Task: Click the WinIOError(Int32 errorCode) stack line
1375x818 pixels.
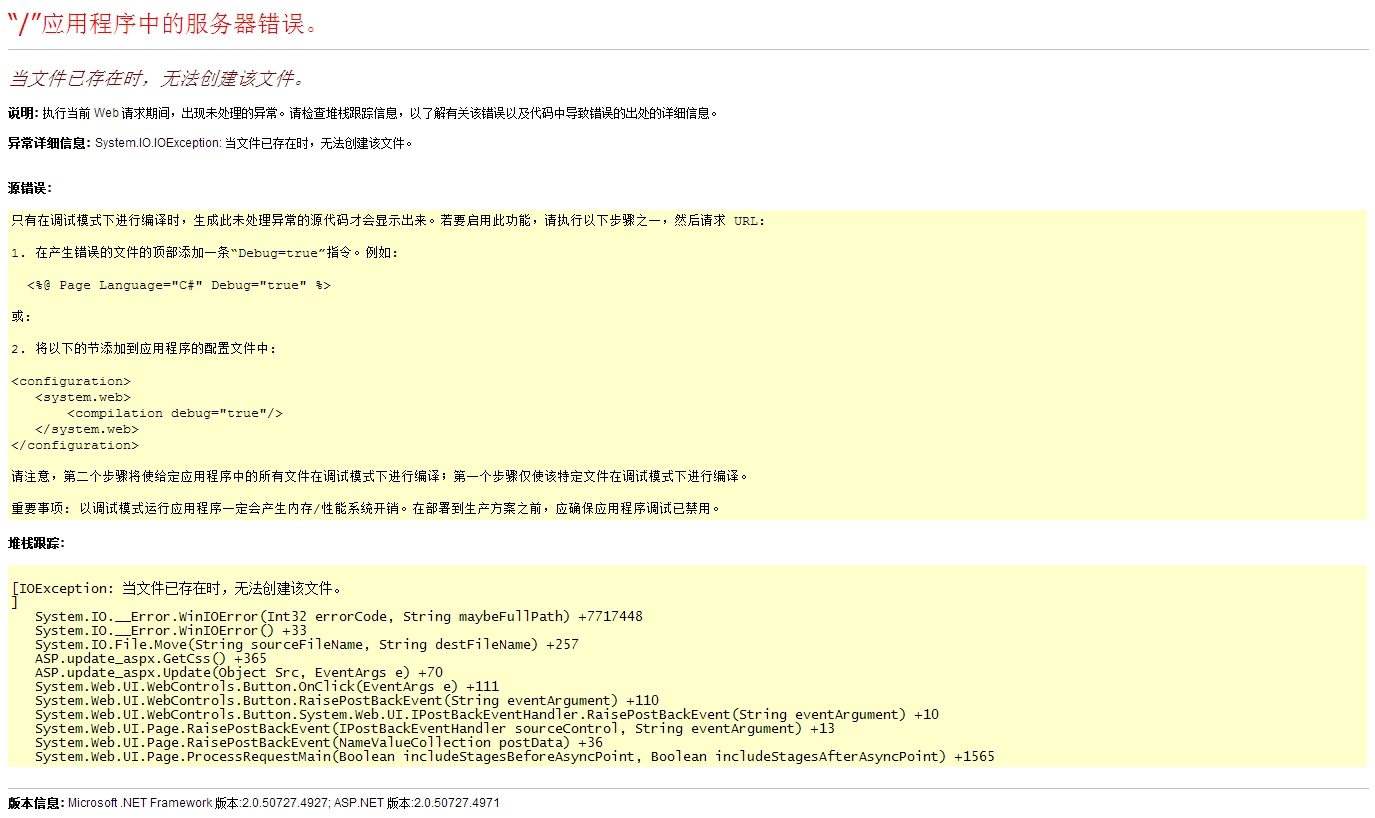Action: (338, 616)
